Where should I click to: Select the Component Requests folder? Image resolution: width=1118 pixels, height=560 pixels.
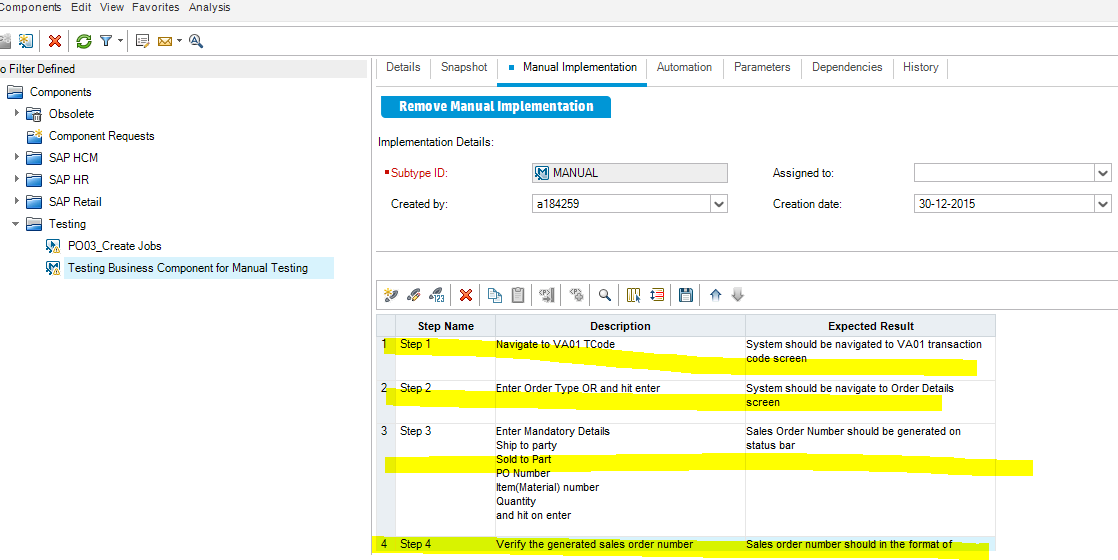(101, 136)
